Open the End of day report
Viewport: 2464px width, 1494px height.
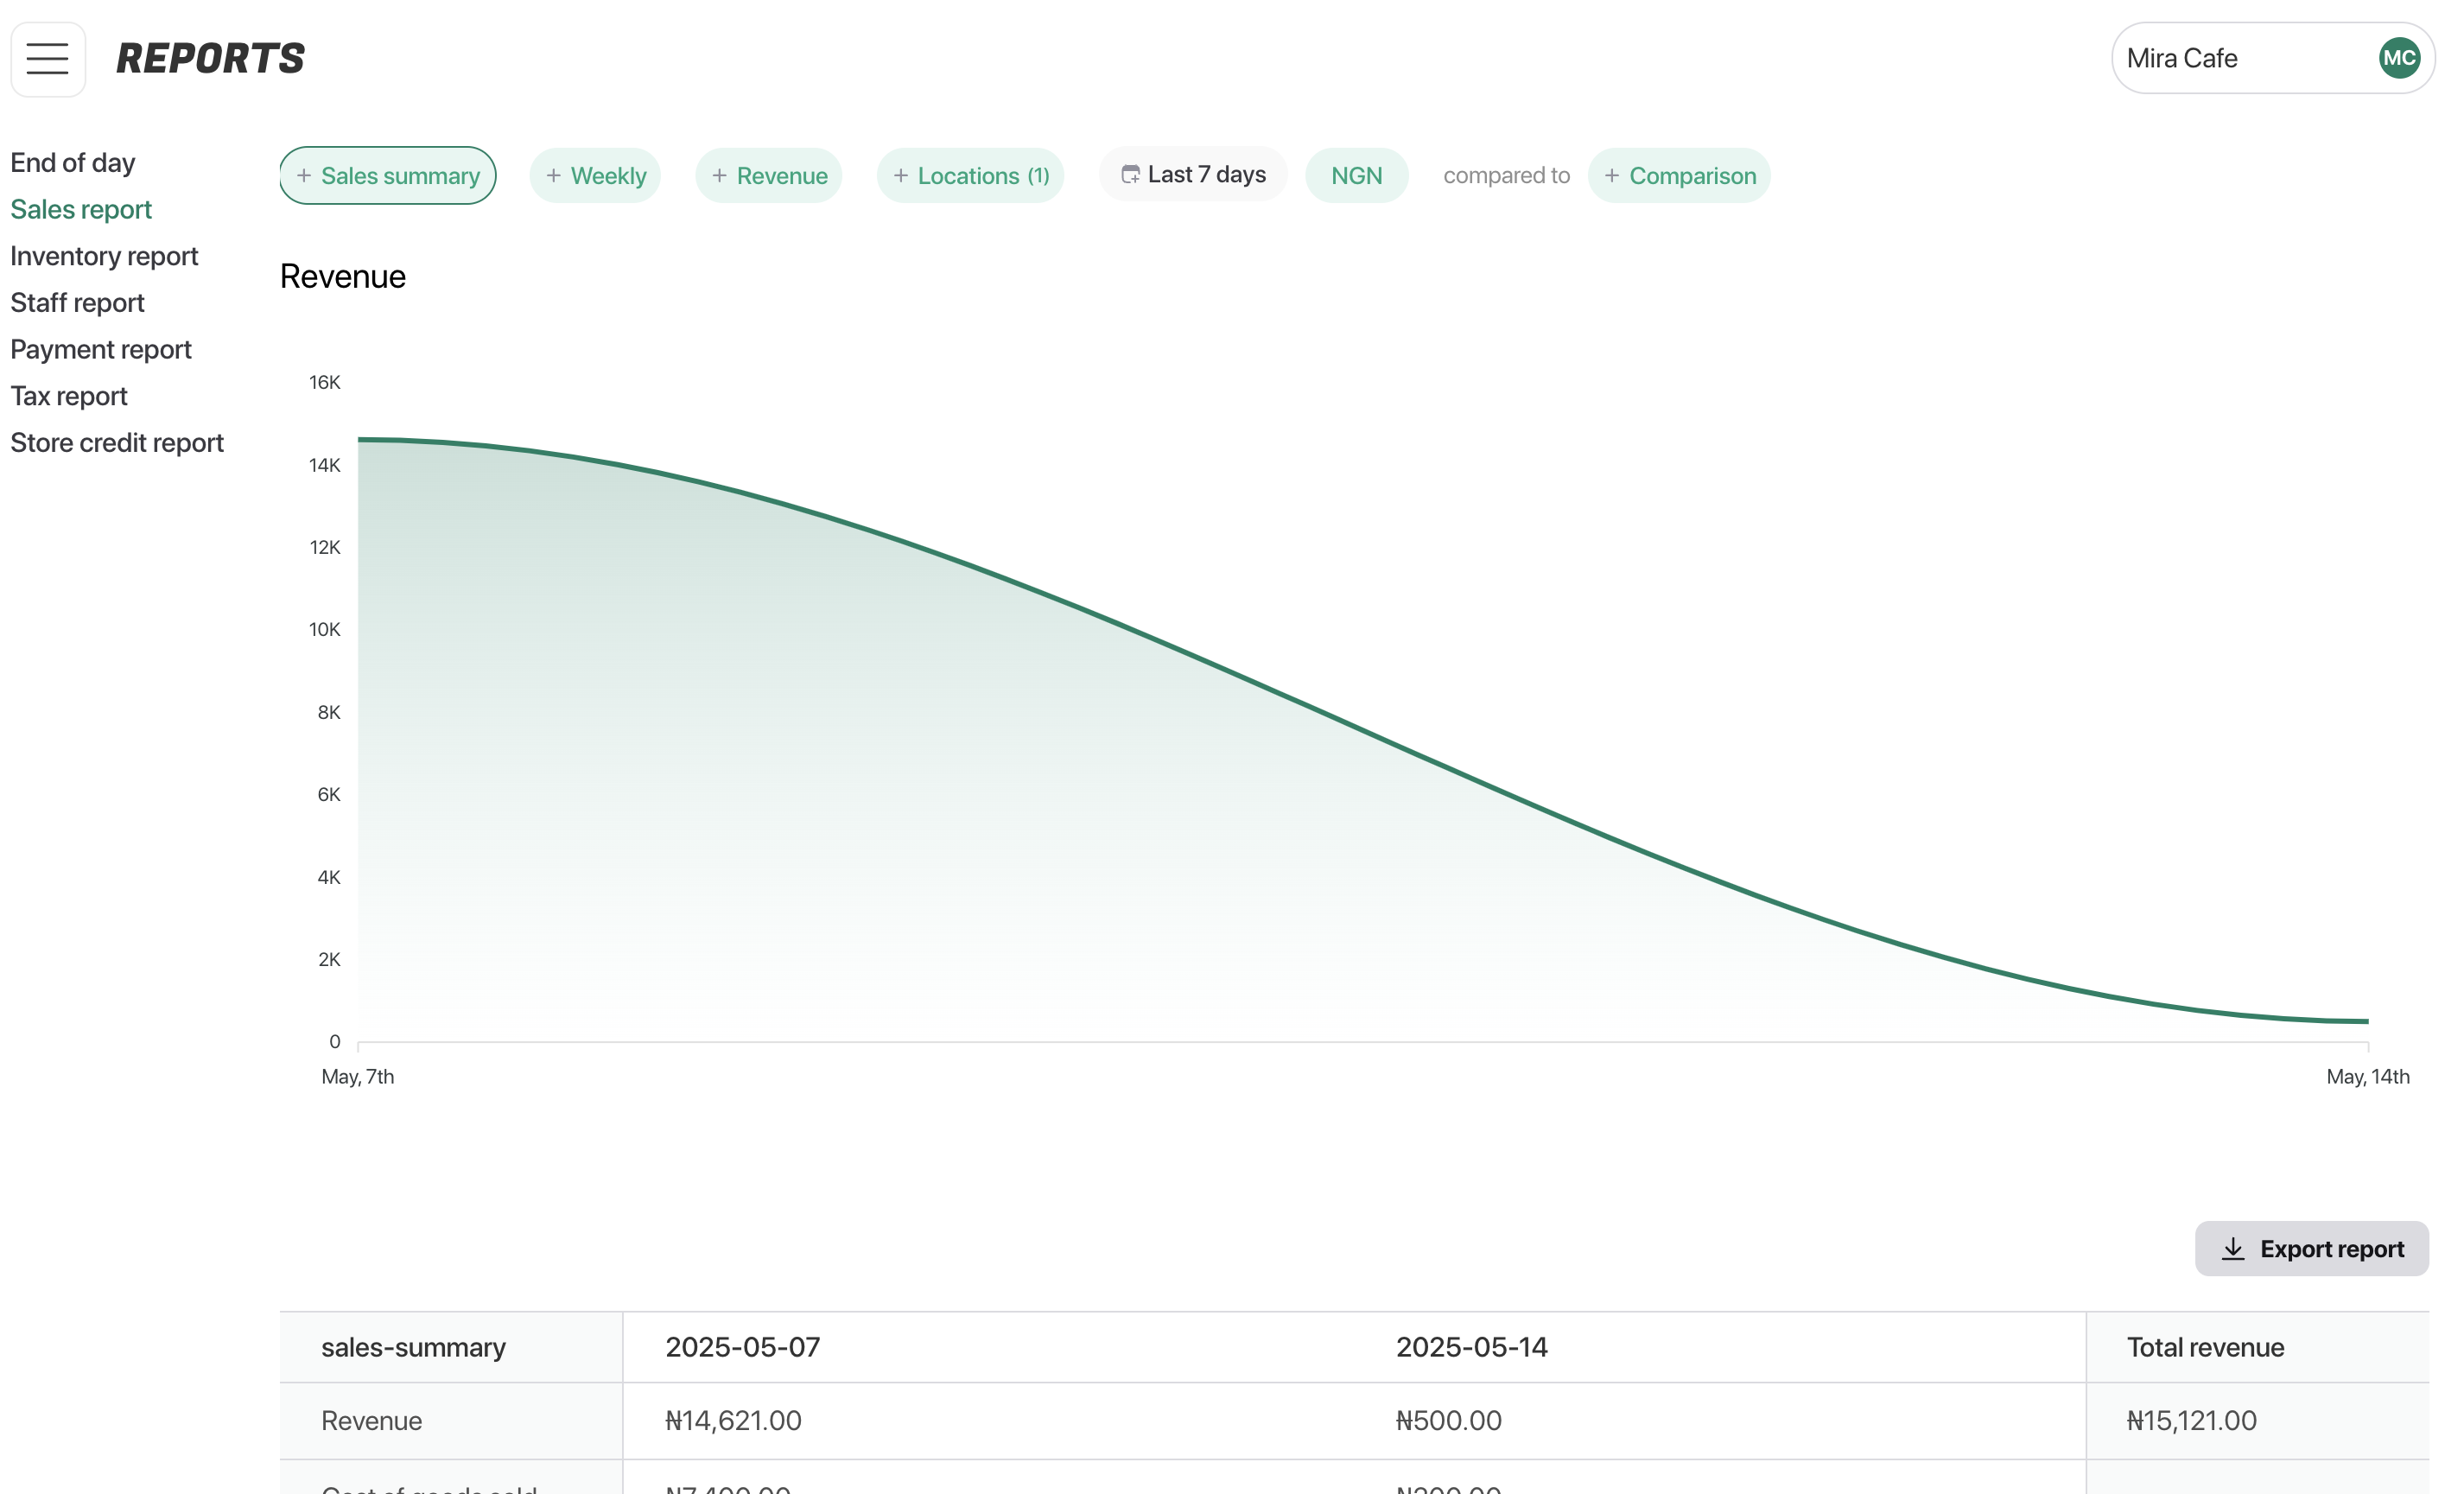pyautogui.click(x=72, y=163)
